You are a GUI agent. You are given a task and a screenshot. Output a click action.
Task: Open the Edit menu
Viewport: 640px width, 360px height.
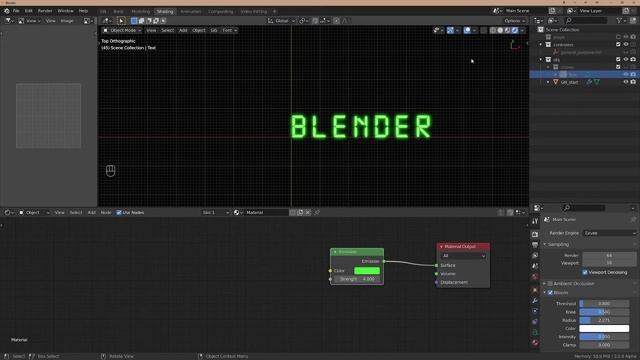(x=29, y=11)
